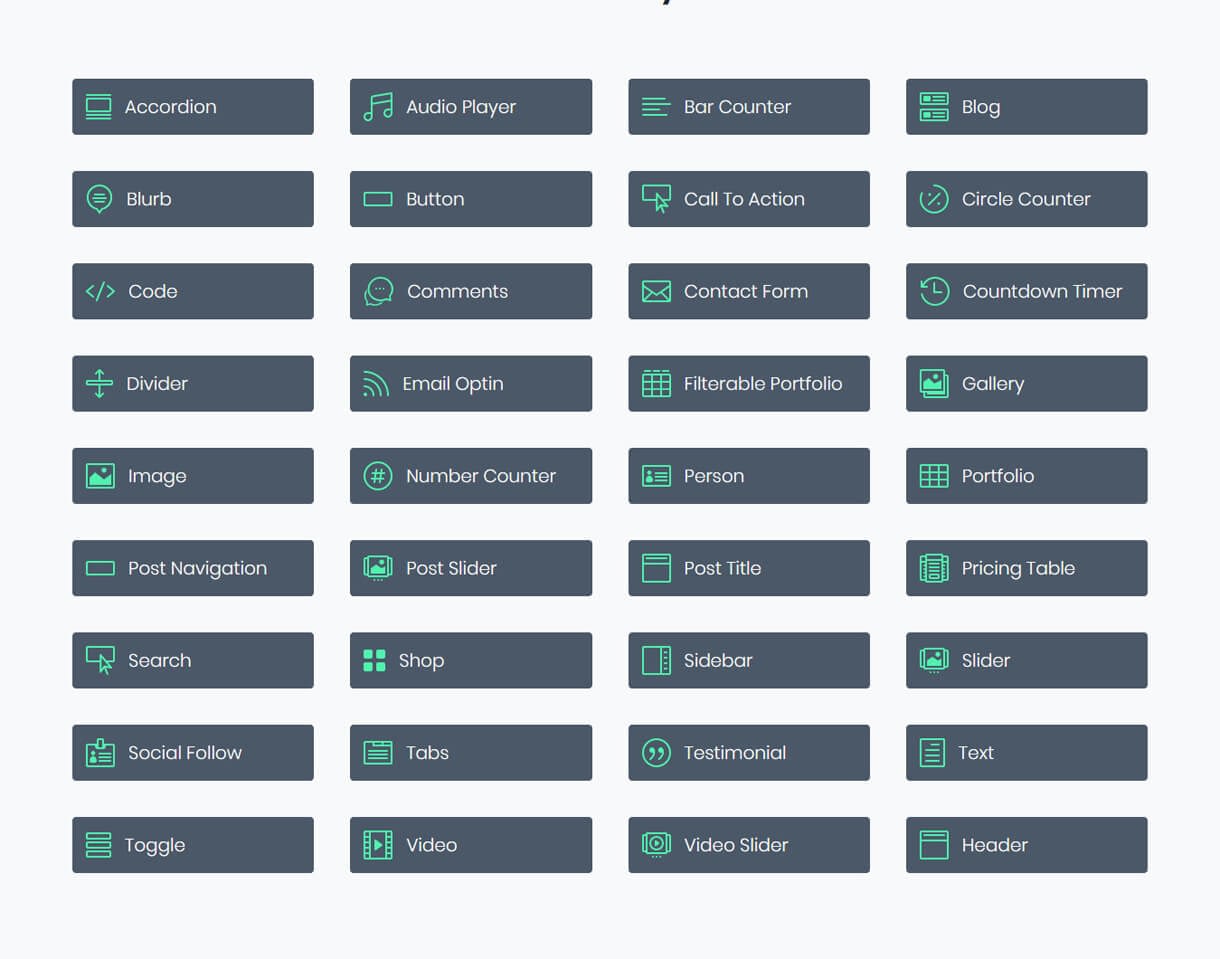Click the Number Counter hash icon
This screenshot has height=959, width=1220.
pos(378,476)
